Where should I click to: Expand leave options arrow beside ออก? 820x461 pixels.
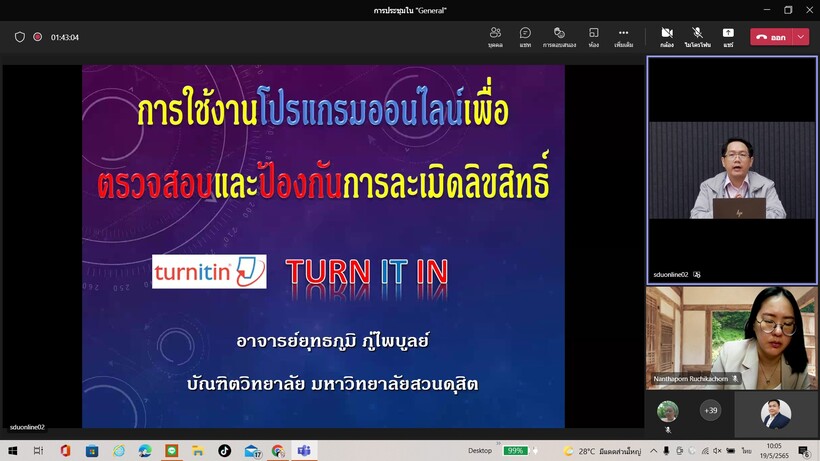click(801, 37)
